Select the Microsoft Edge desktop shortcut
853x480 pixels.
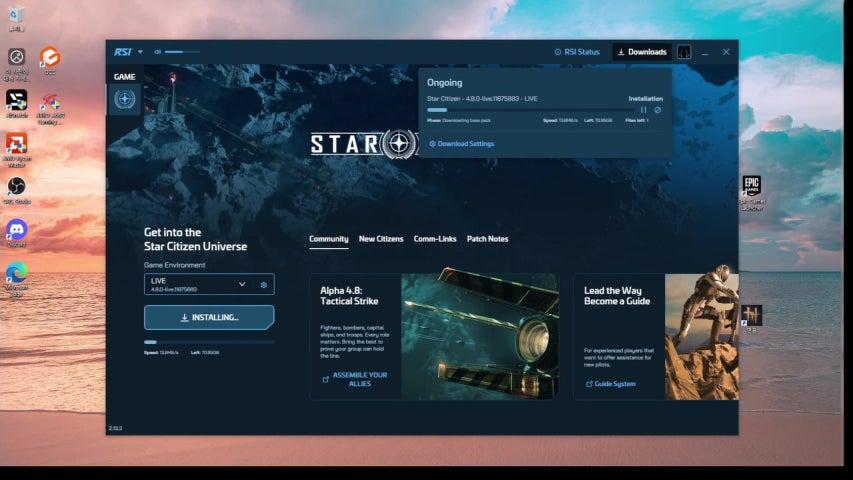(16, 279)
